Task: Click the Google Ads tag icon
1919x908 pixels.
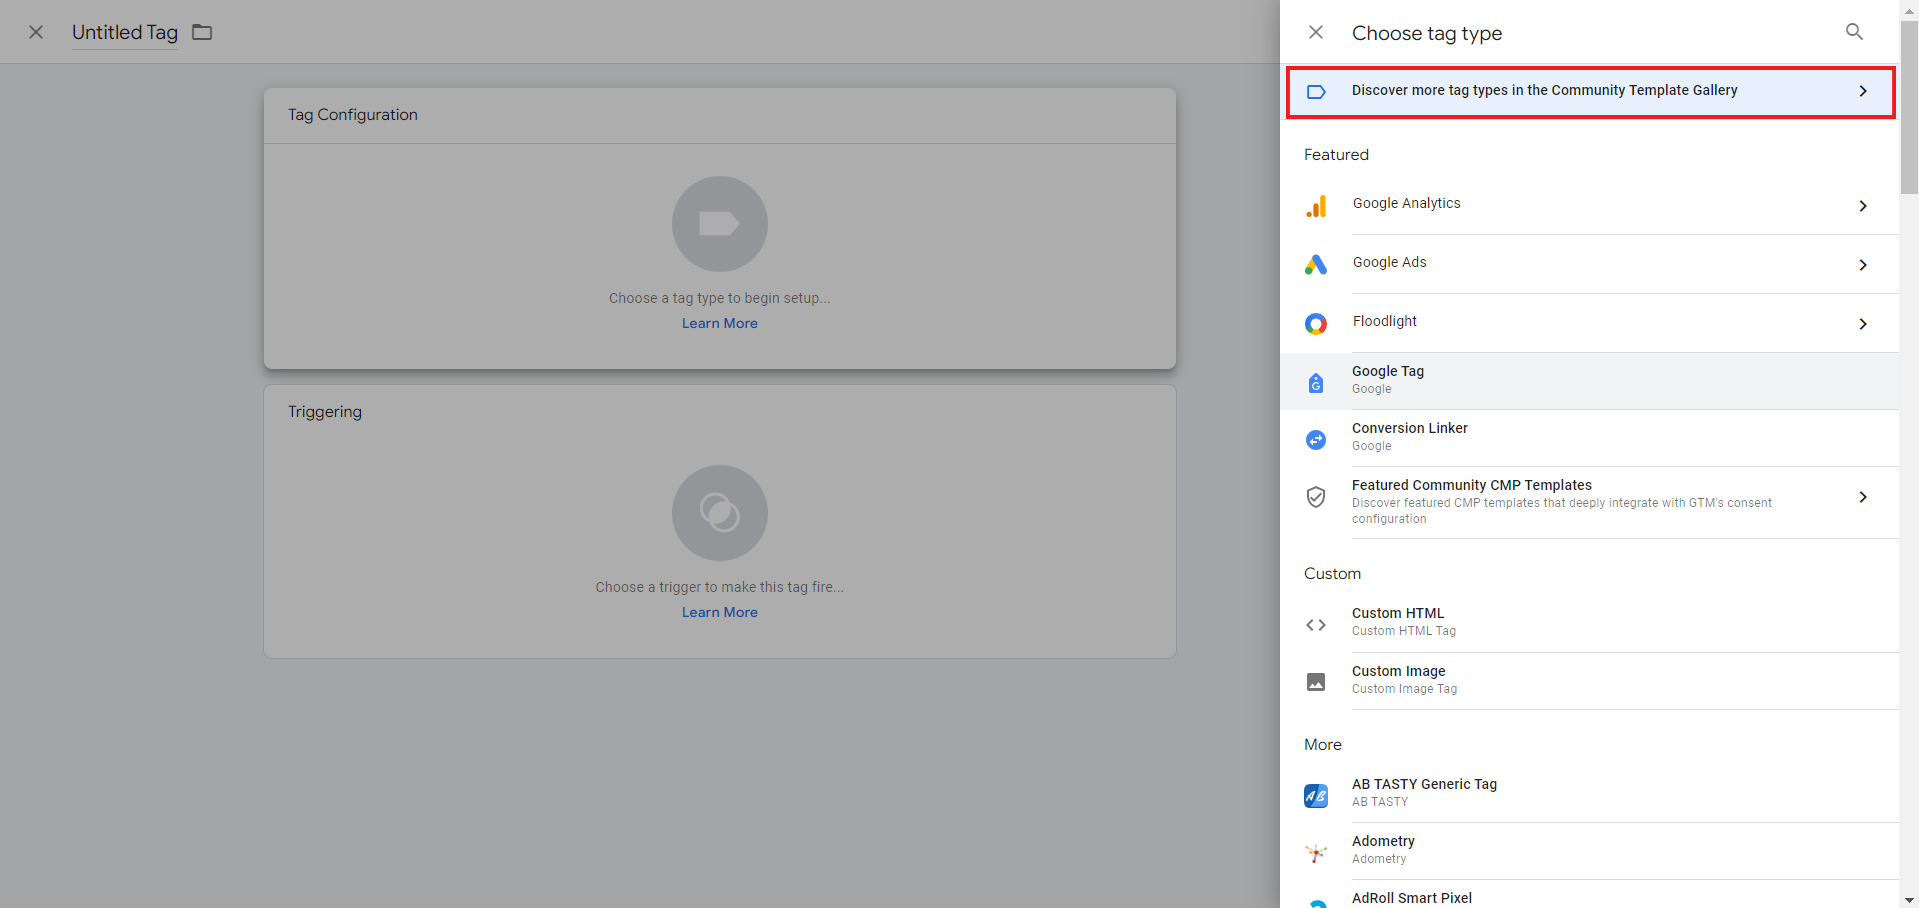Action: tap(1316, 265)
